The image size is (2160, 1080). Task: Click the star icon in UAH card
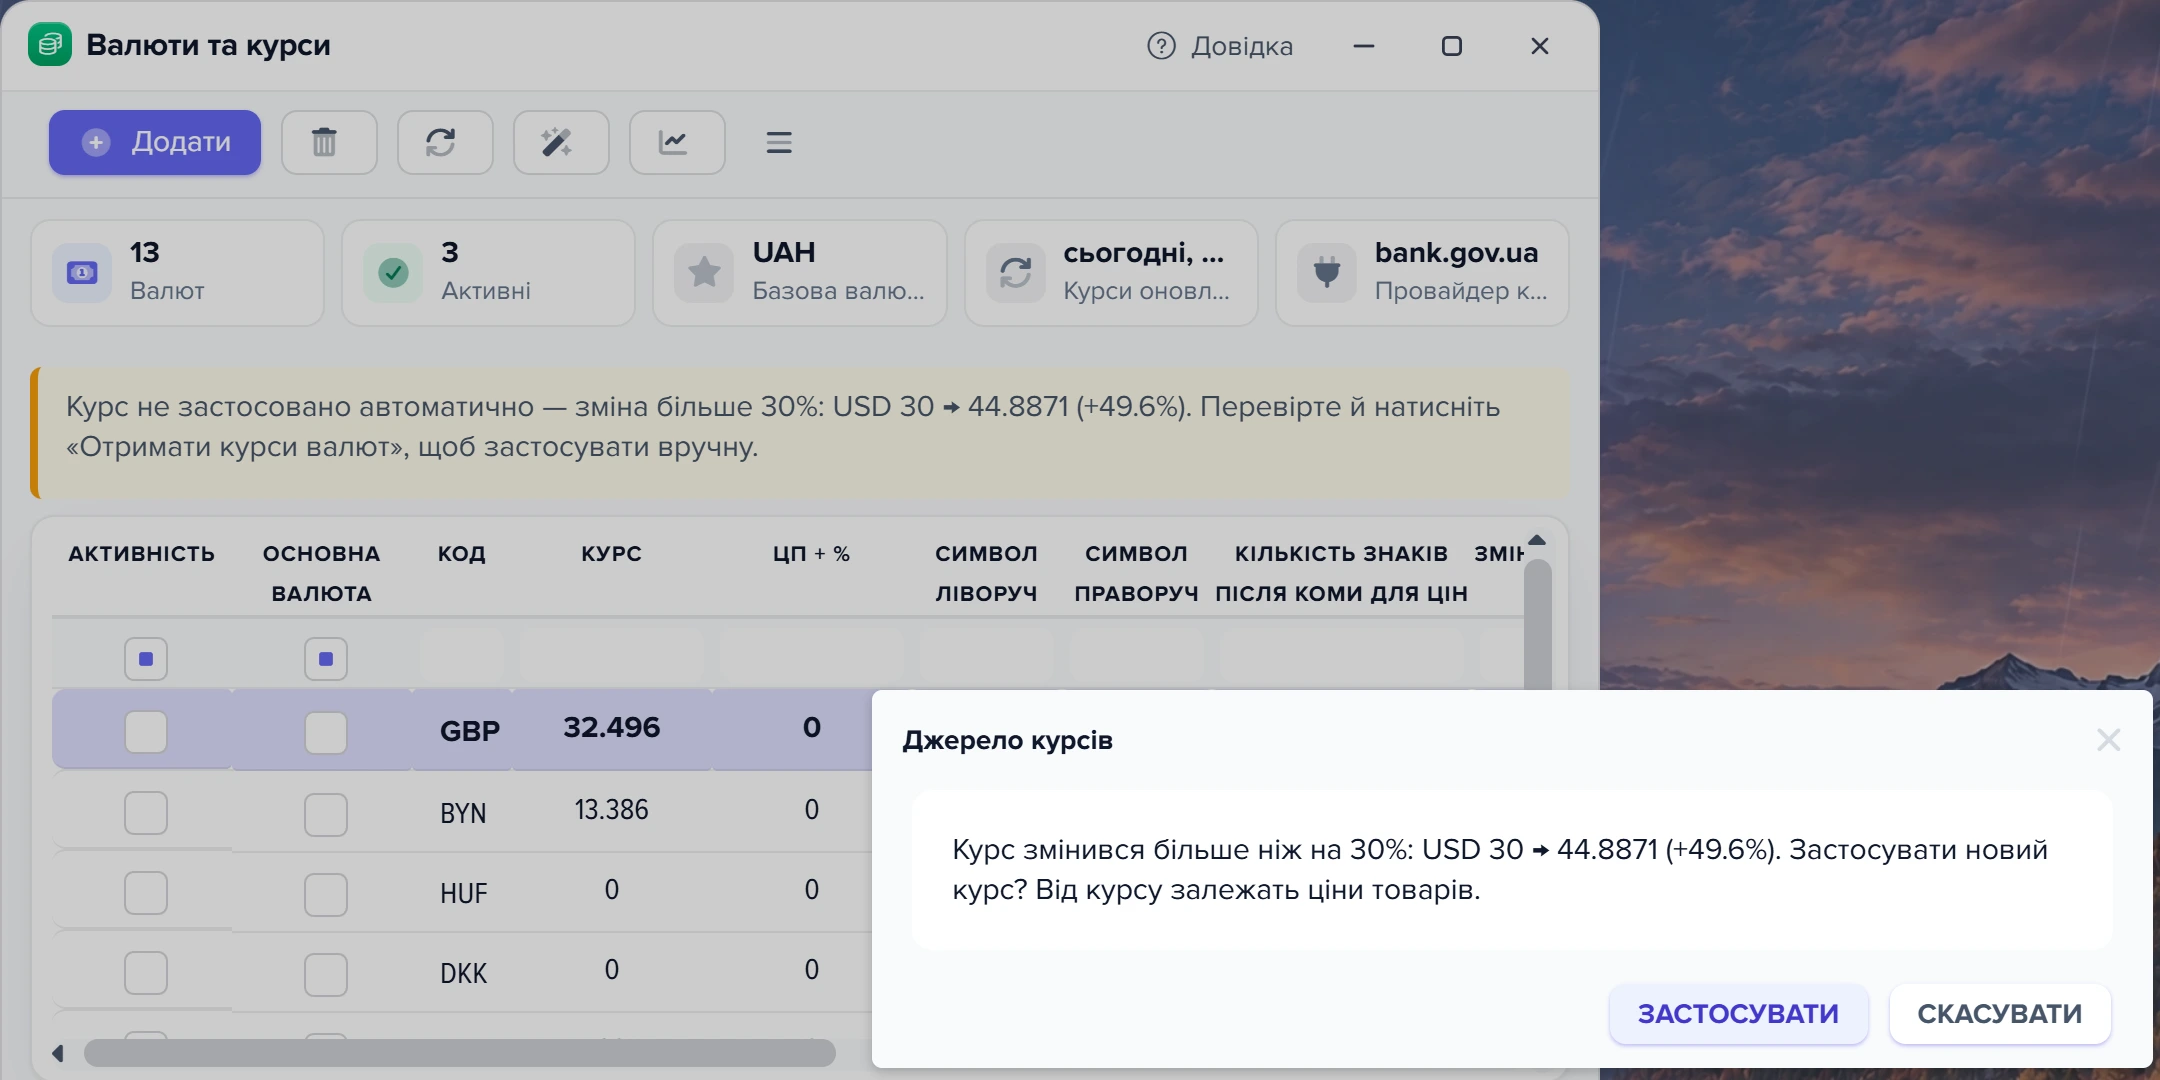pos(704,272)
